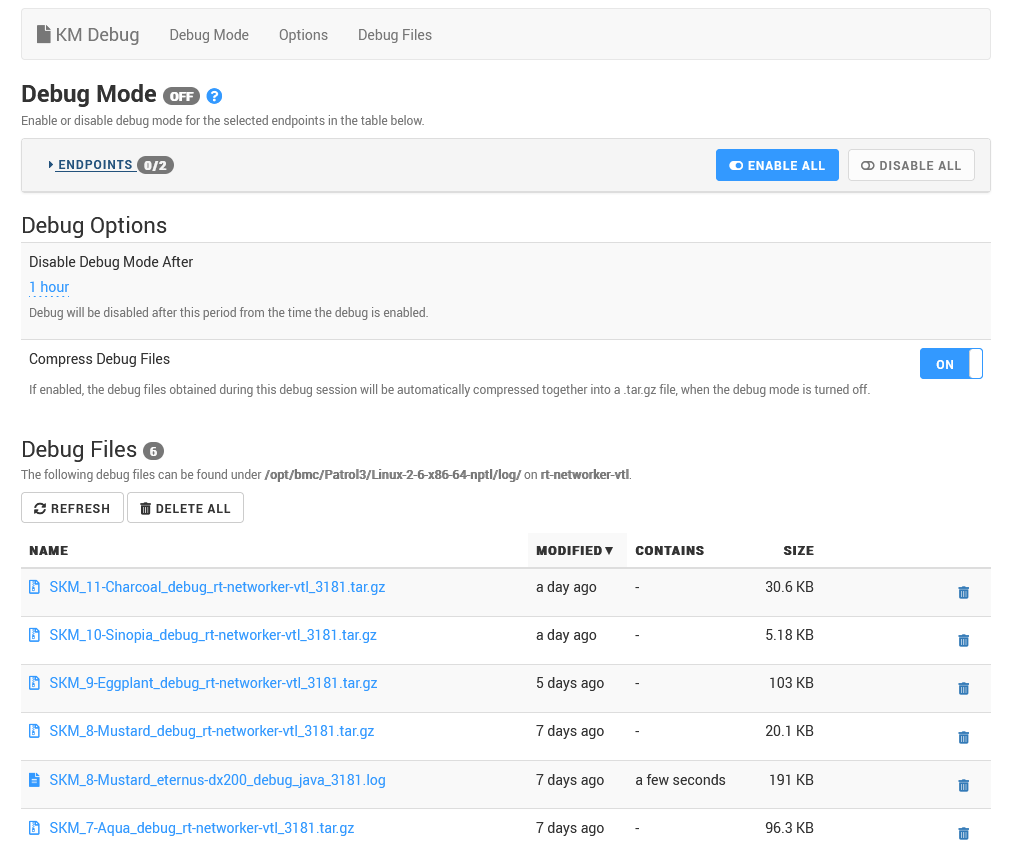Refresh the debug files list

pyautogui.click(x=72, y=508)
